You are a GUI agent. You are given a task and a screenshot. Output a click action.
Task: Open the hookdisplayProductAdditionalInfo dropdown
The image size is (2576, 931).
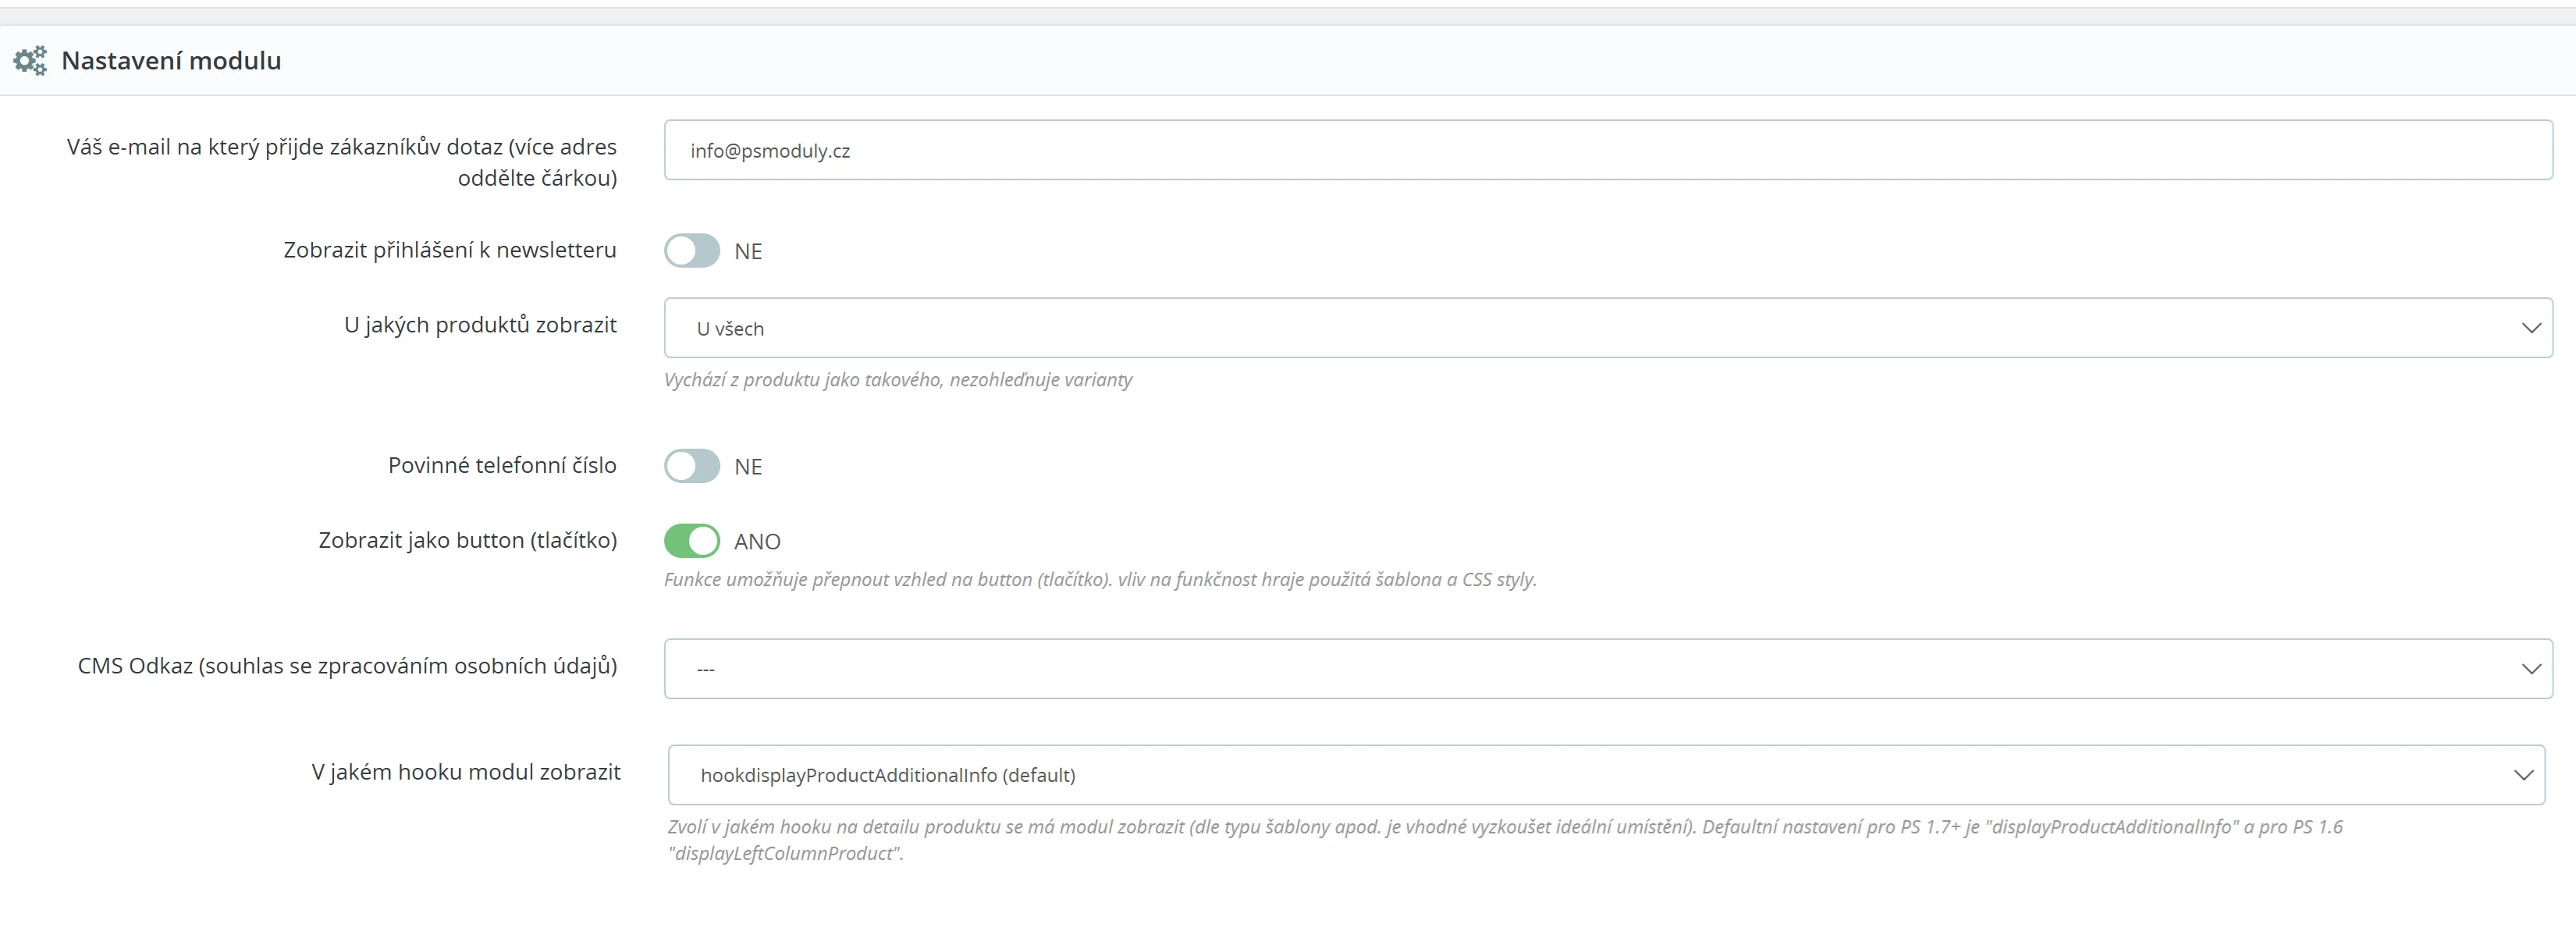1600,775
